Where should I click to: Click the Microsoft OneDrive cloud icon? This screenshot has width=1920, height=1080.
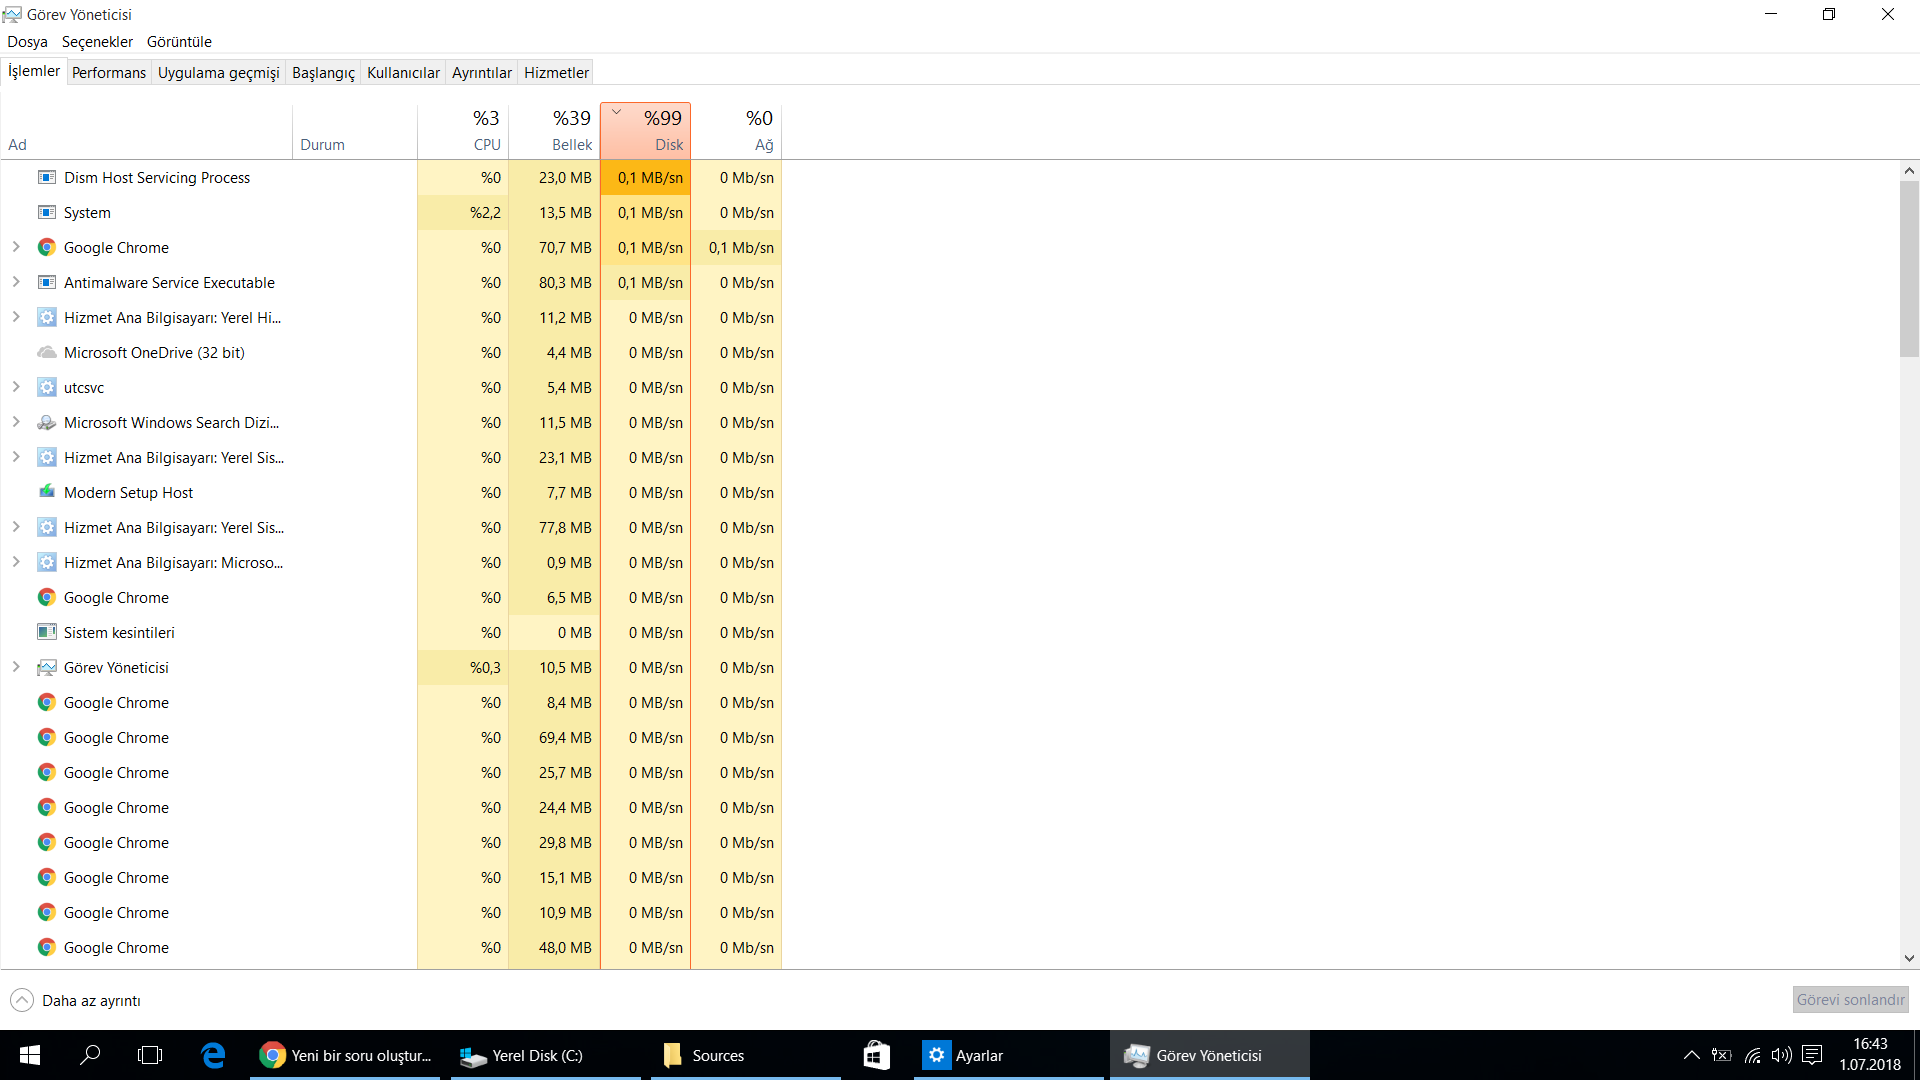pyautogui.click(x=46, y=353)
